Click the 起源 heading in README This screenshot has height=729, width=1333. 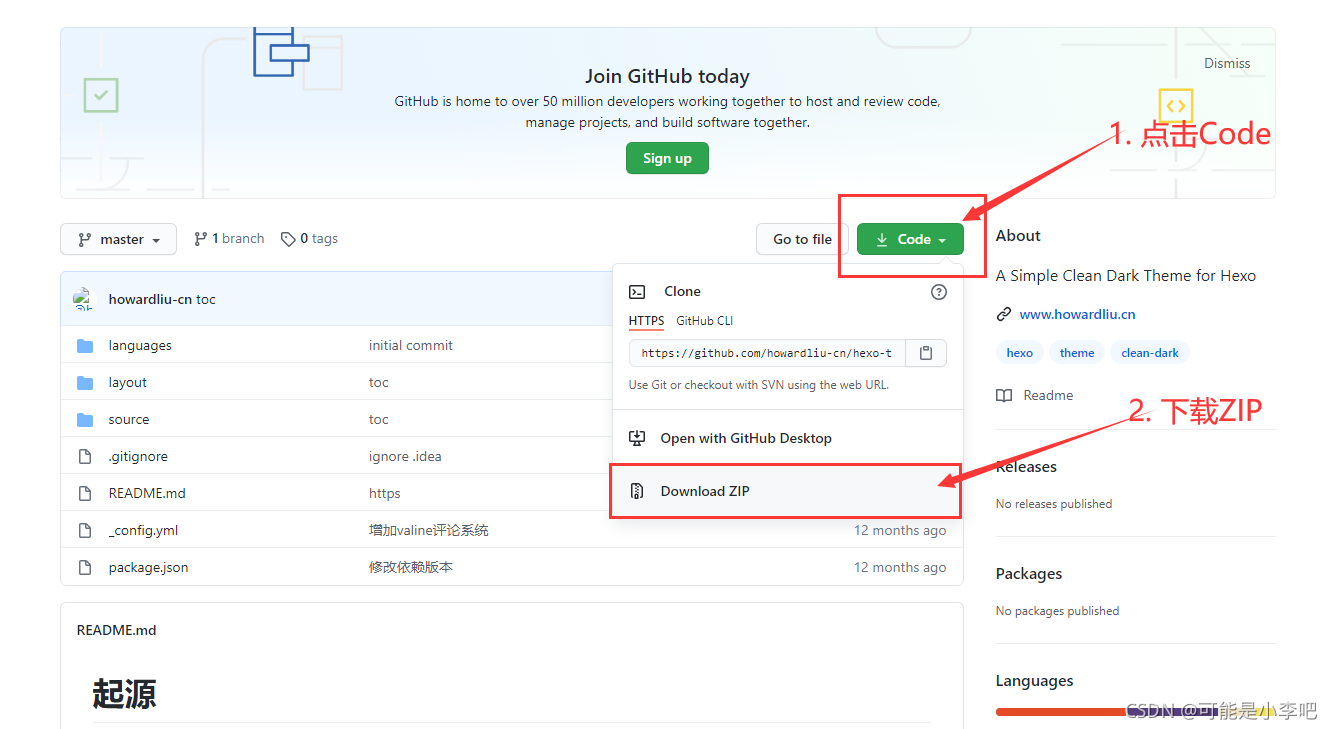click(124, 693)
